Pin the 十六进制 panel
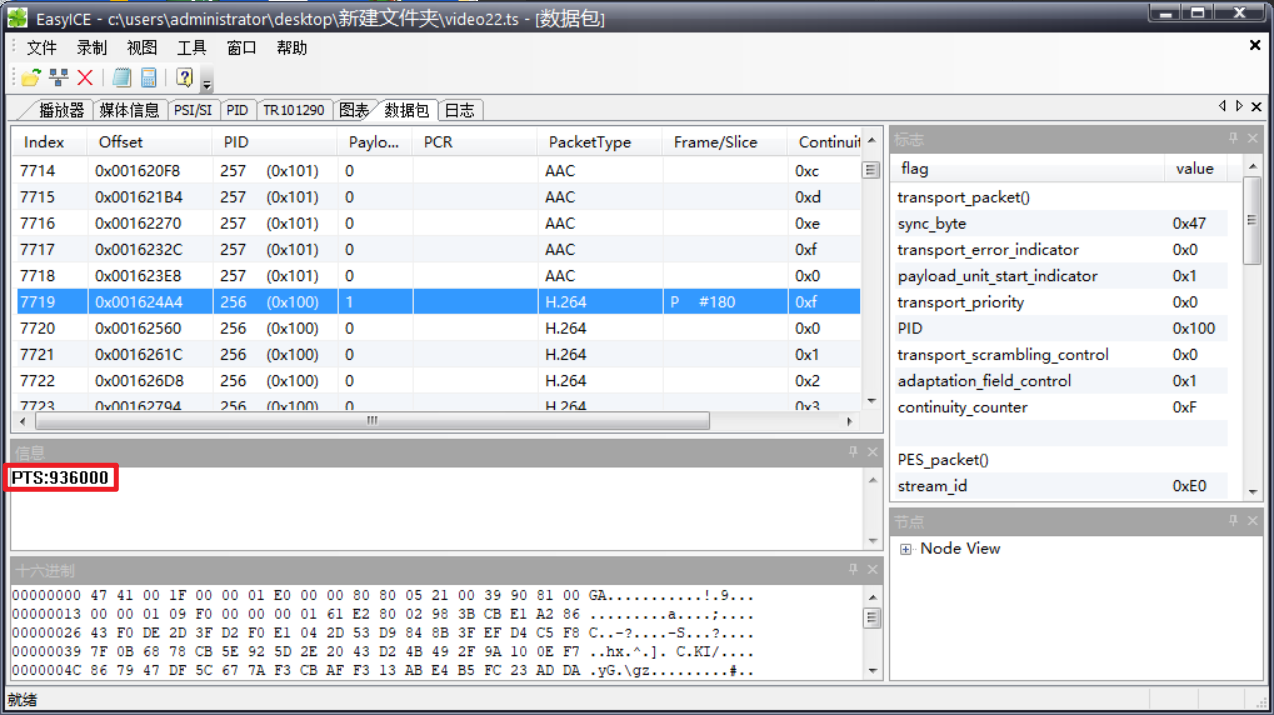Screen dimensions: 1274x715 pos(853,569)
